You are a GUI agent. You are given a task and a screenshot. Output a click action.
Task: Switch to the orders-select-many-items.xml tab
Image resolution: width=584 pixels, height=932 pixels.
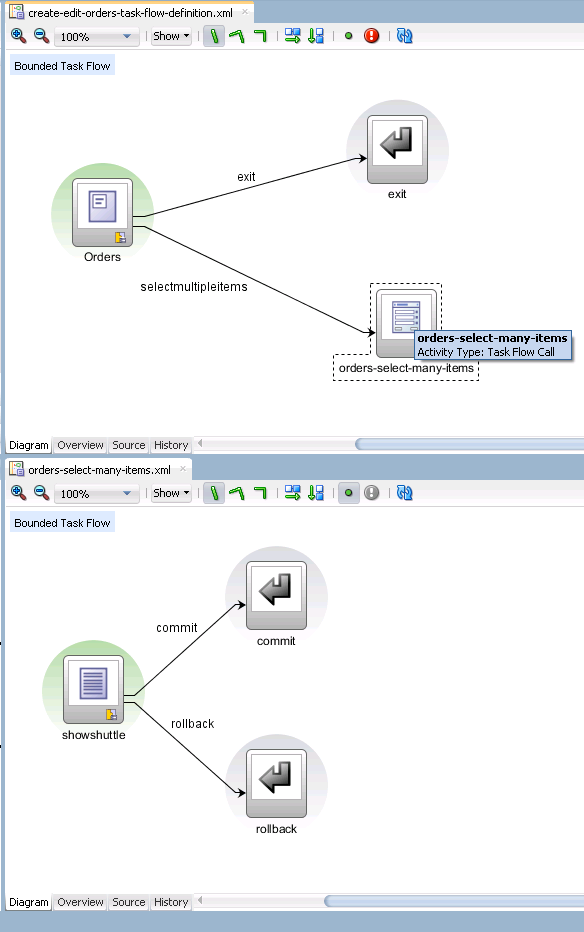(99, 470)
